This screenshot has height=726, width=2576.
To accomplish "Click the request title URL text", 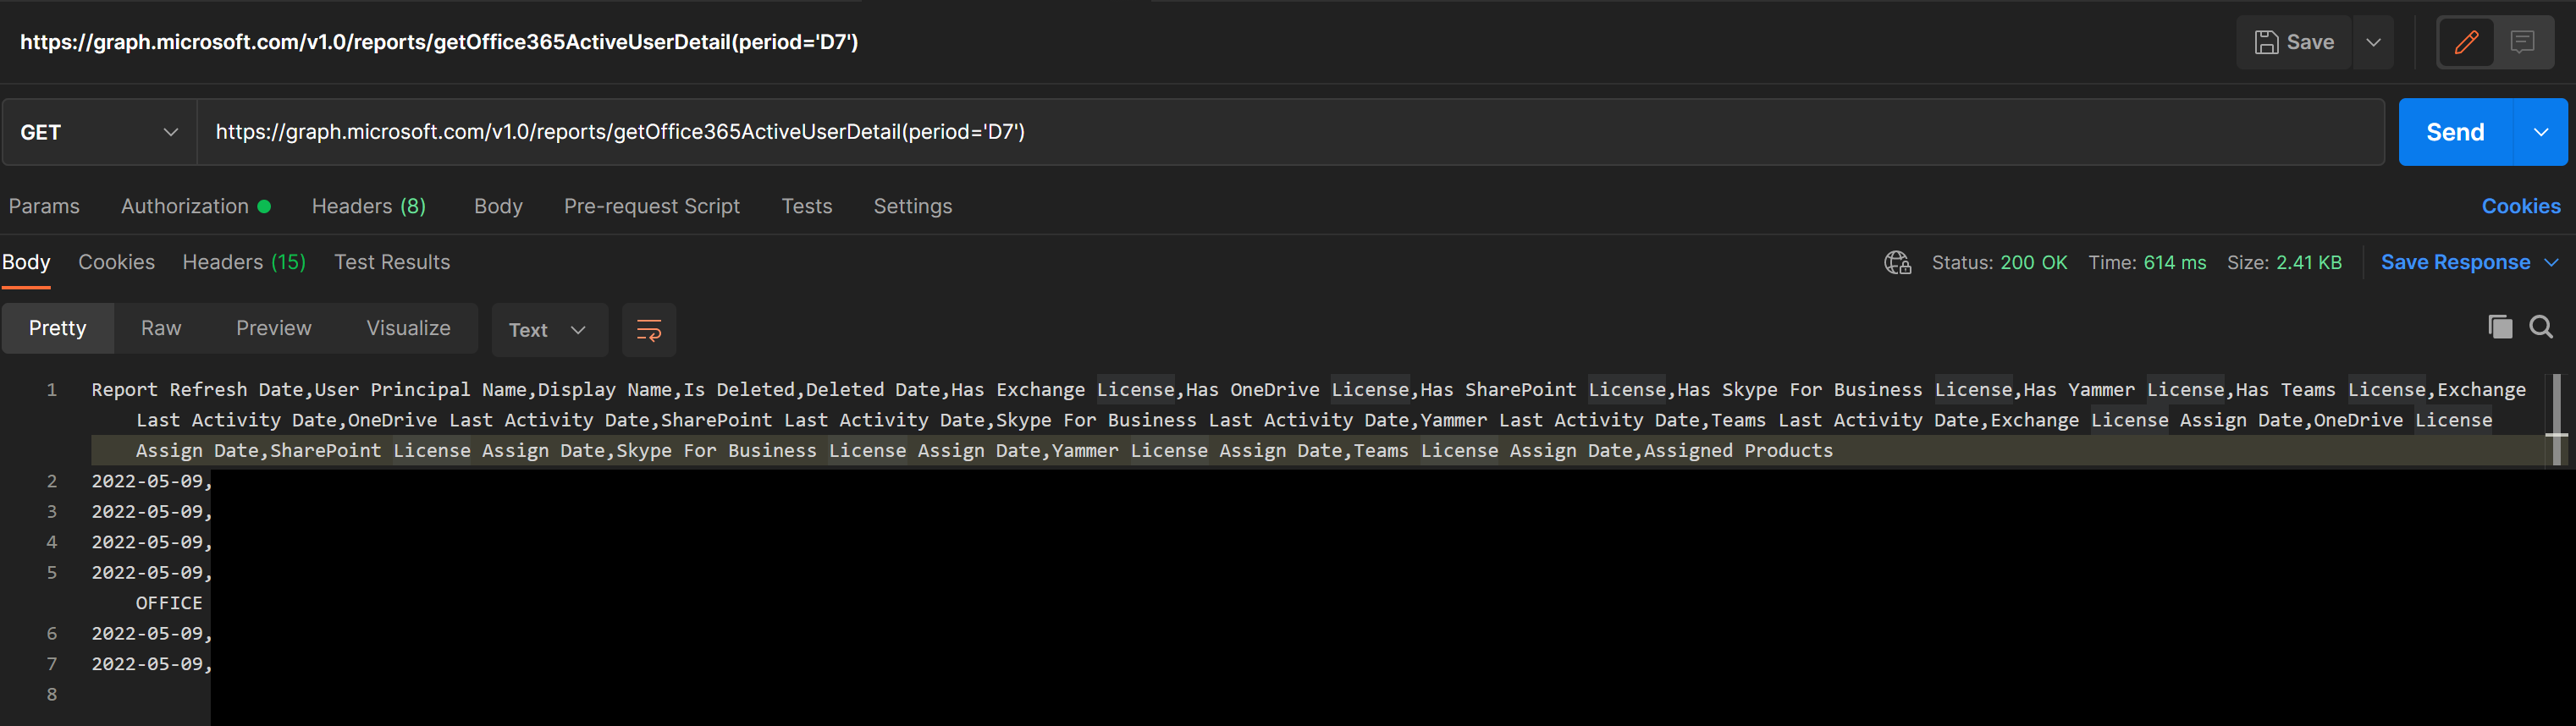I will pyautogui.click(x=439, y=42).
